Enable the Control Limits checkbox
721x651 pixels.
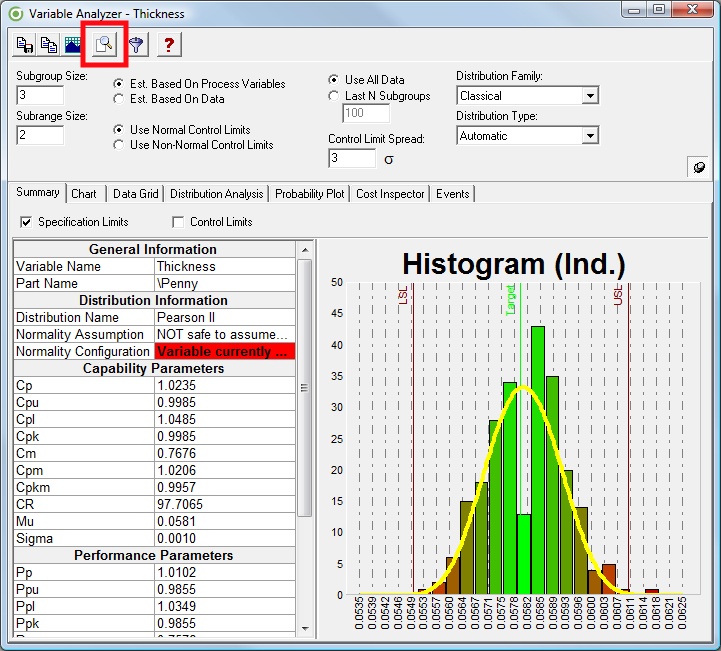178,222
